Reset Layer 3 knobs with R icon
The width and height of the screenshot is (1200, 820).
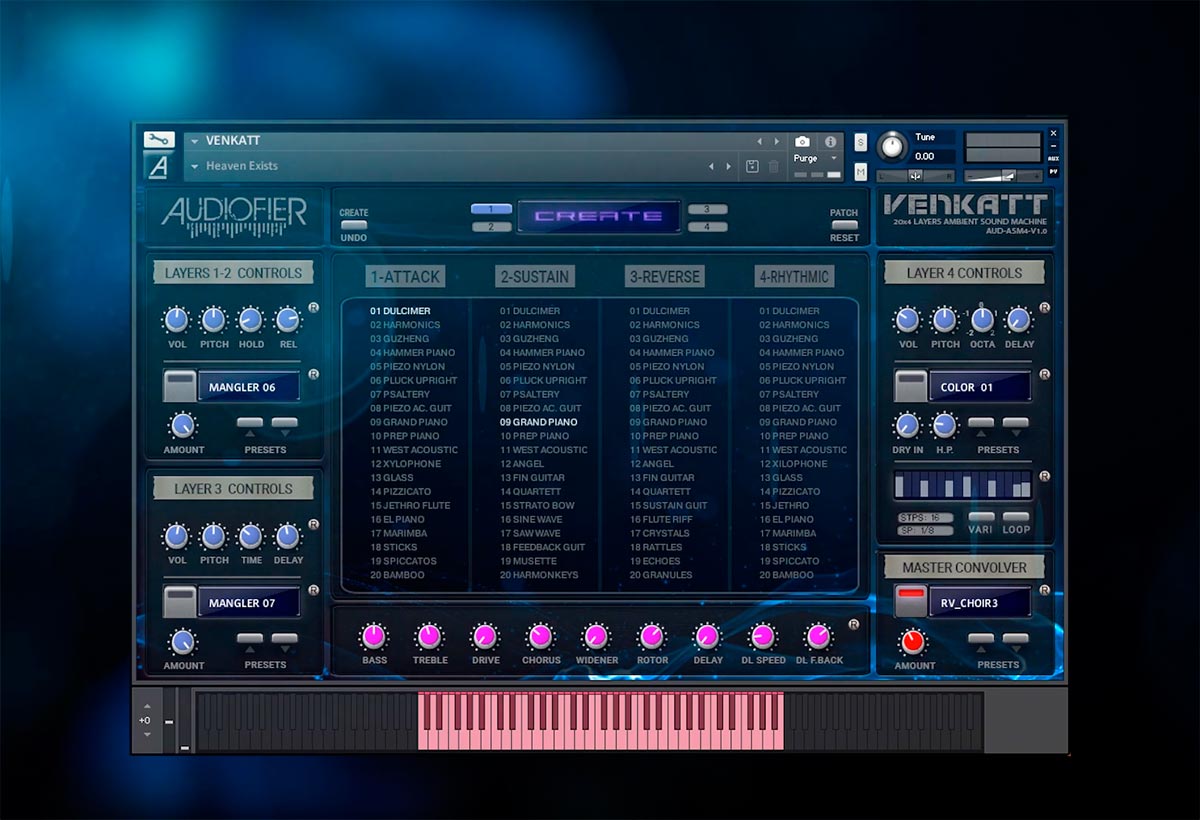click(x=314, y=524)
